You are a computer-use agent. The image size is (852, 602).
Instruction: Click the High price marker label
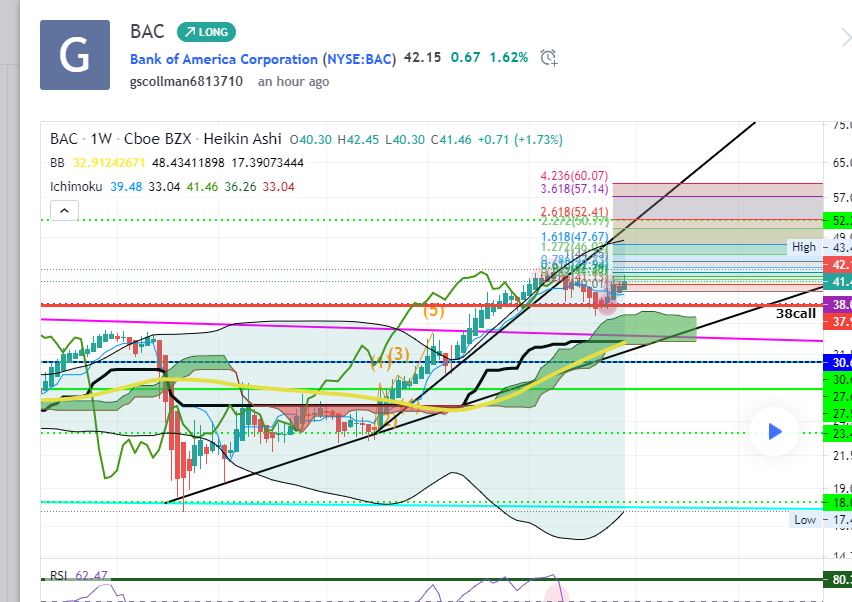pos(803,246)
